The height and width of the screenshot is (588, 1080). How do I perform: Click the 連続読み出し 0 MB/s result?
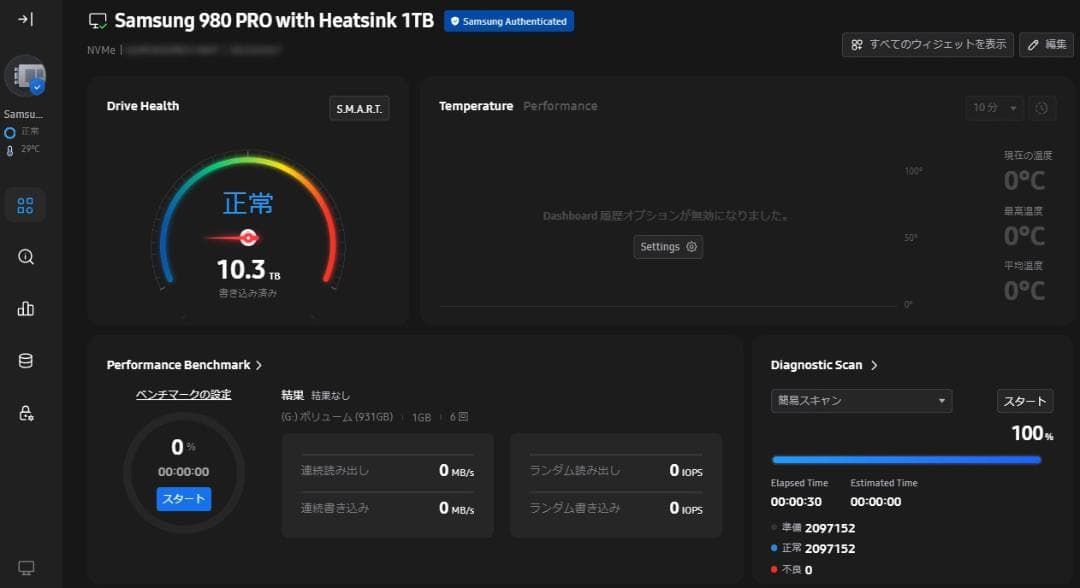[x=387, y=470]
